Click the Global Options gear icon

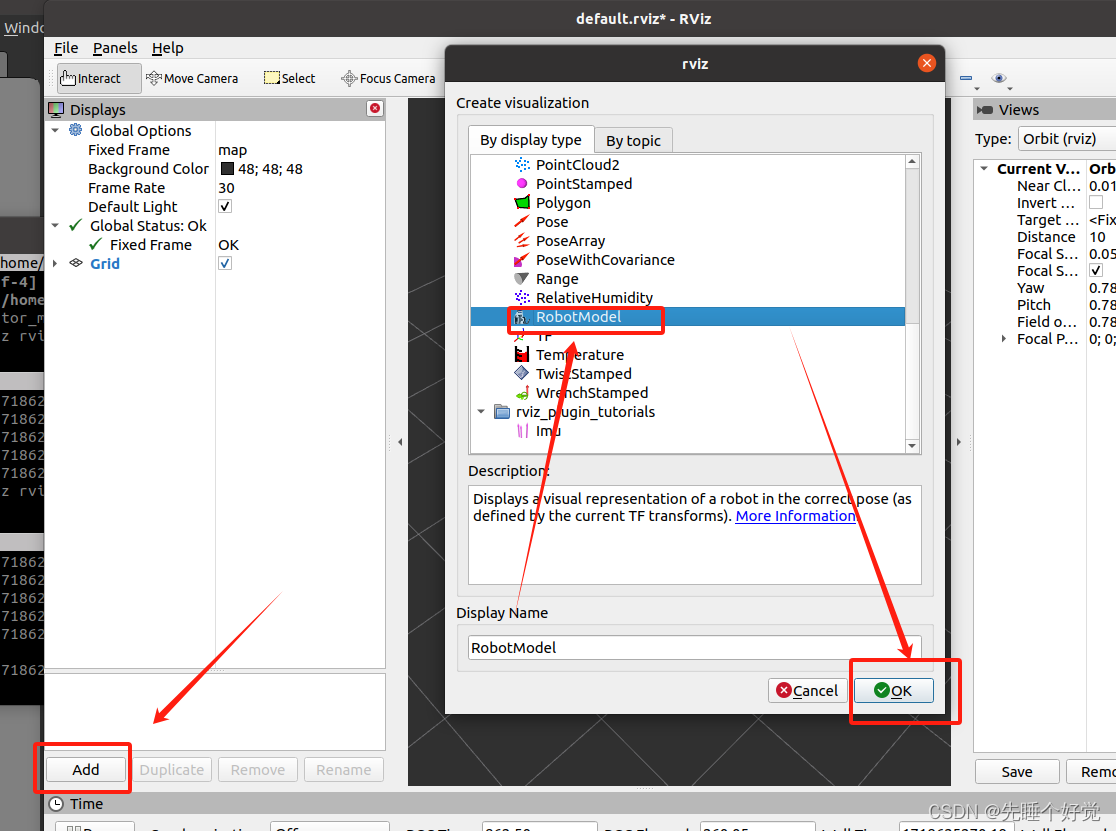click(x=75, y=129)
